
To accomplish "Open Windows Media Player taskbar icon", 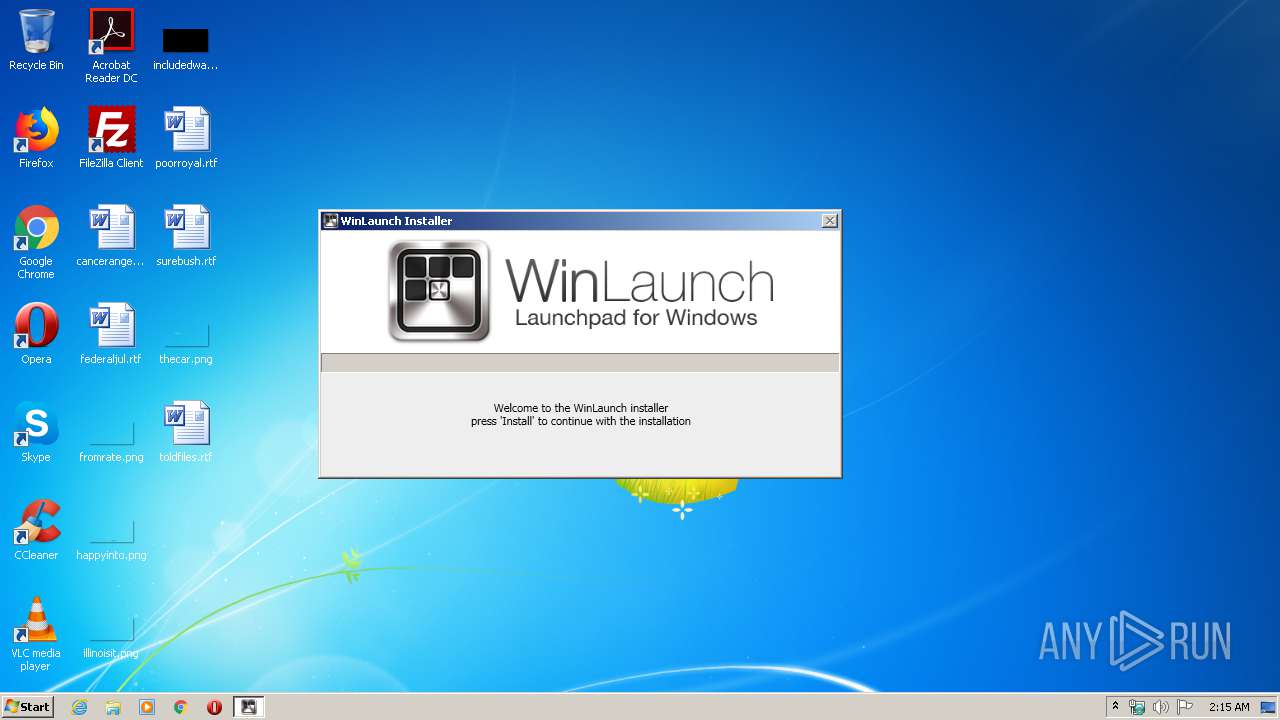I will coord(147,707).
